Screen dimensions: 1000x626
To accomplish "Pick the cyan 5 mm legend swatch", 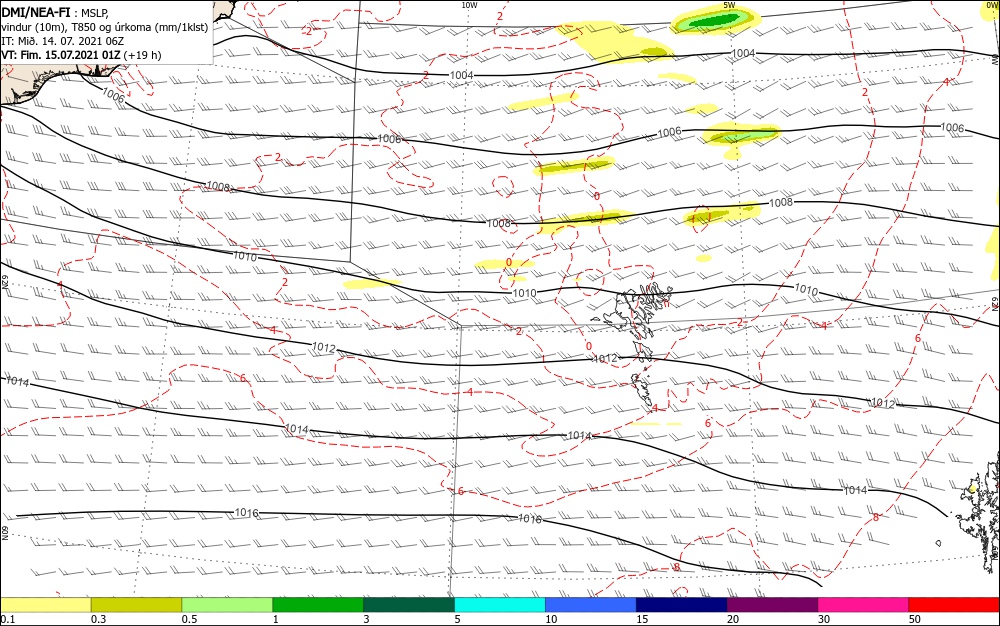I will click(500, 605).
